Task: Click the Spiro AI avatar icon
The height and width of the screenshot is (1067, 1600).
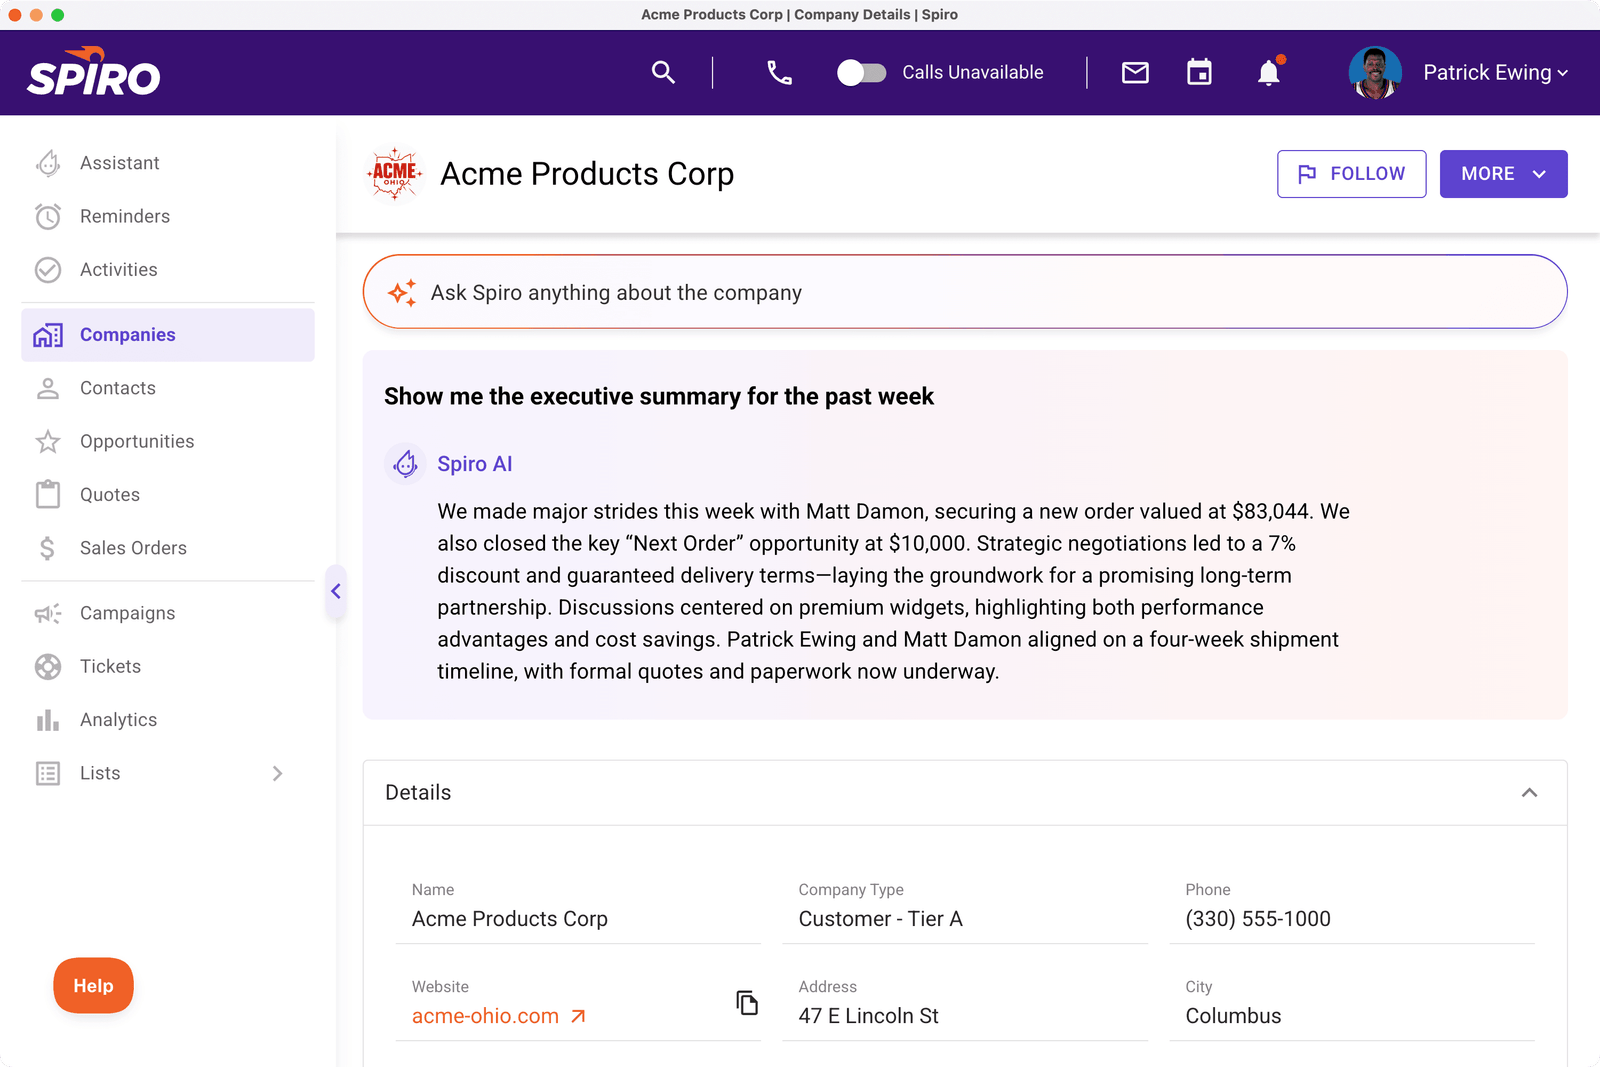Action: pyautogui.click(x=405, y=463)
